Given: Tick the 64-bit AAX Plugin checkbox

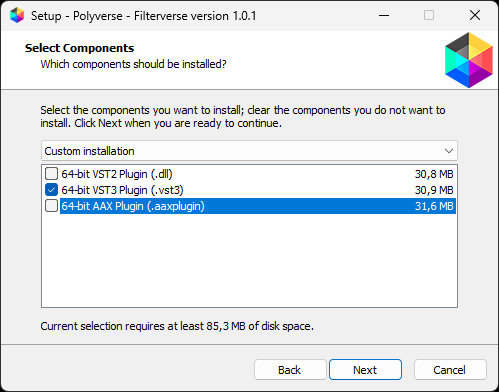Looking at the screenshot, I should pyautogui.click(x=51, y=206).
